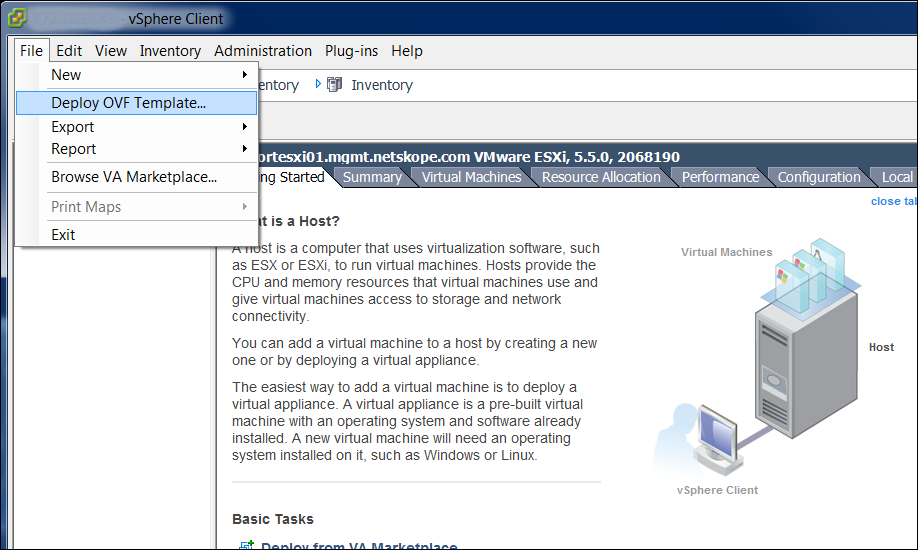
Task: Open the Help menu
Action: 407,51
